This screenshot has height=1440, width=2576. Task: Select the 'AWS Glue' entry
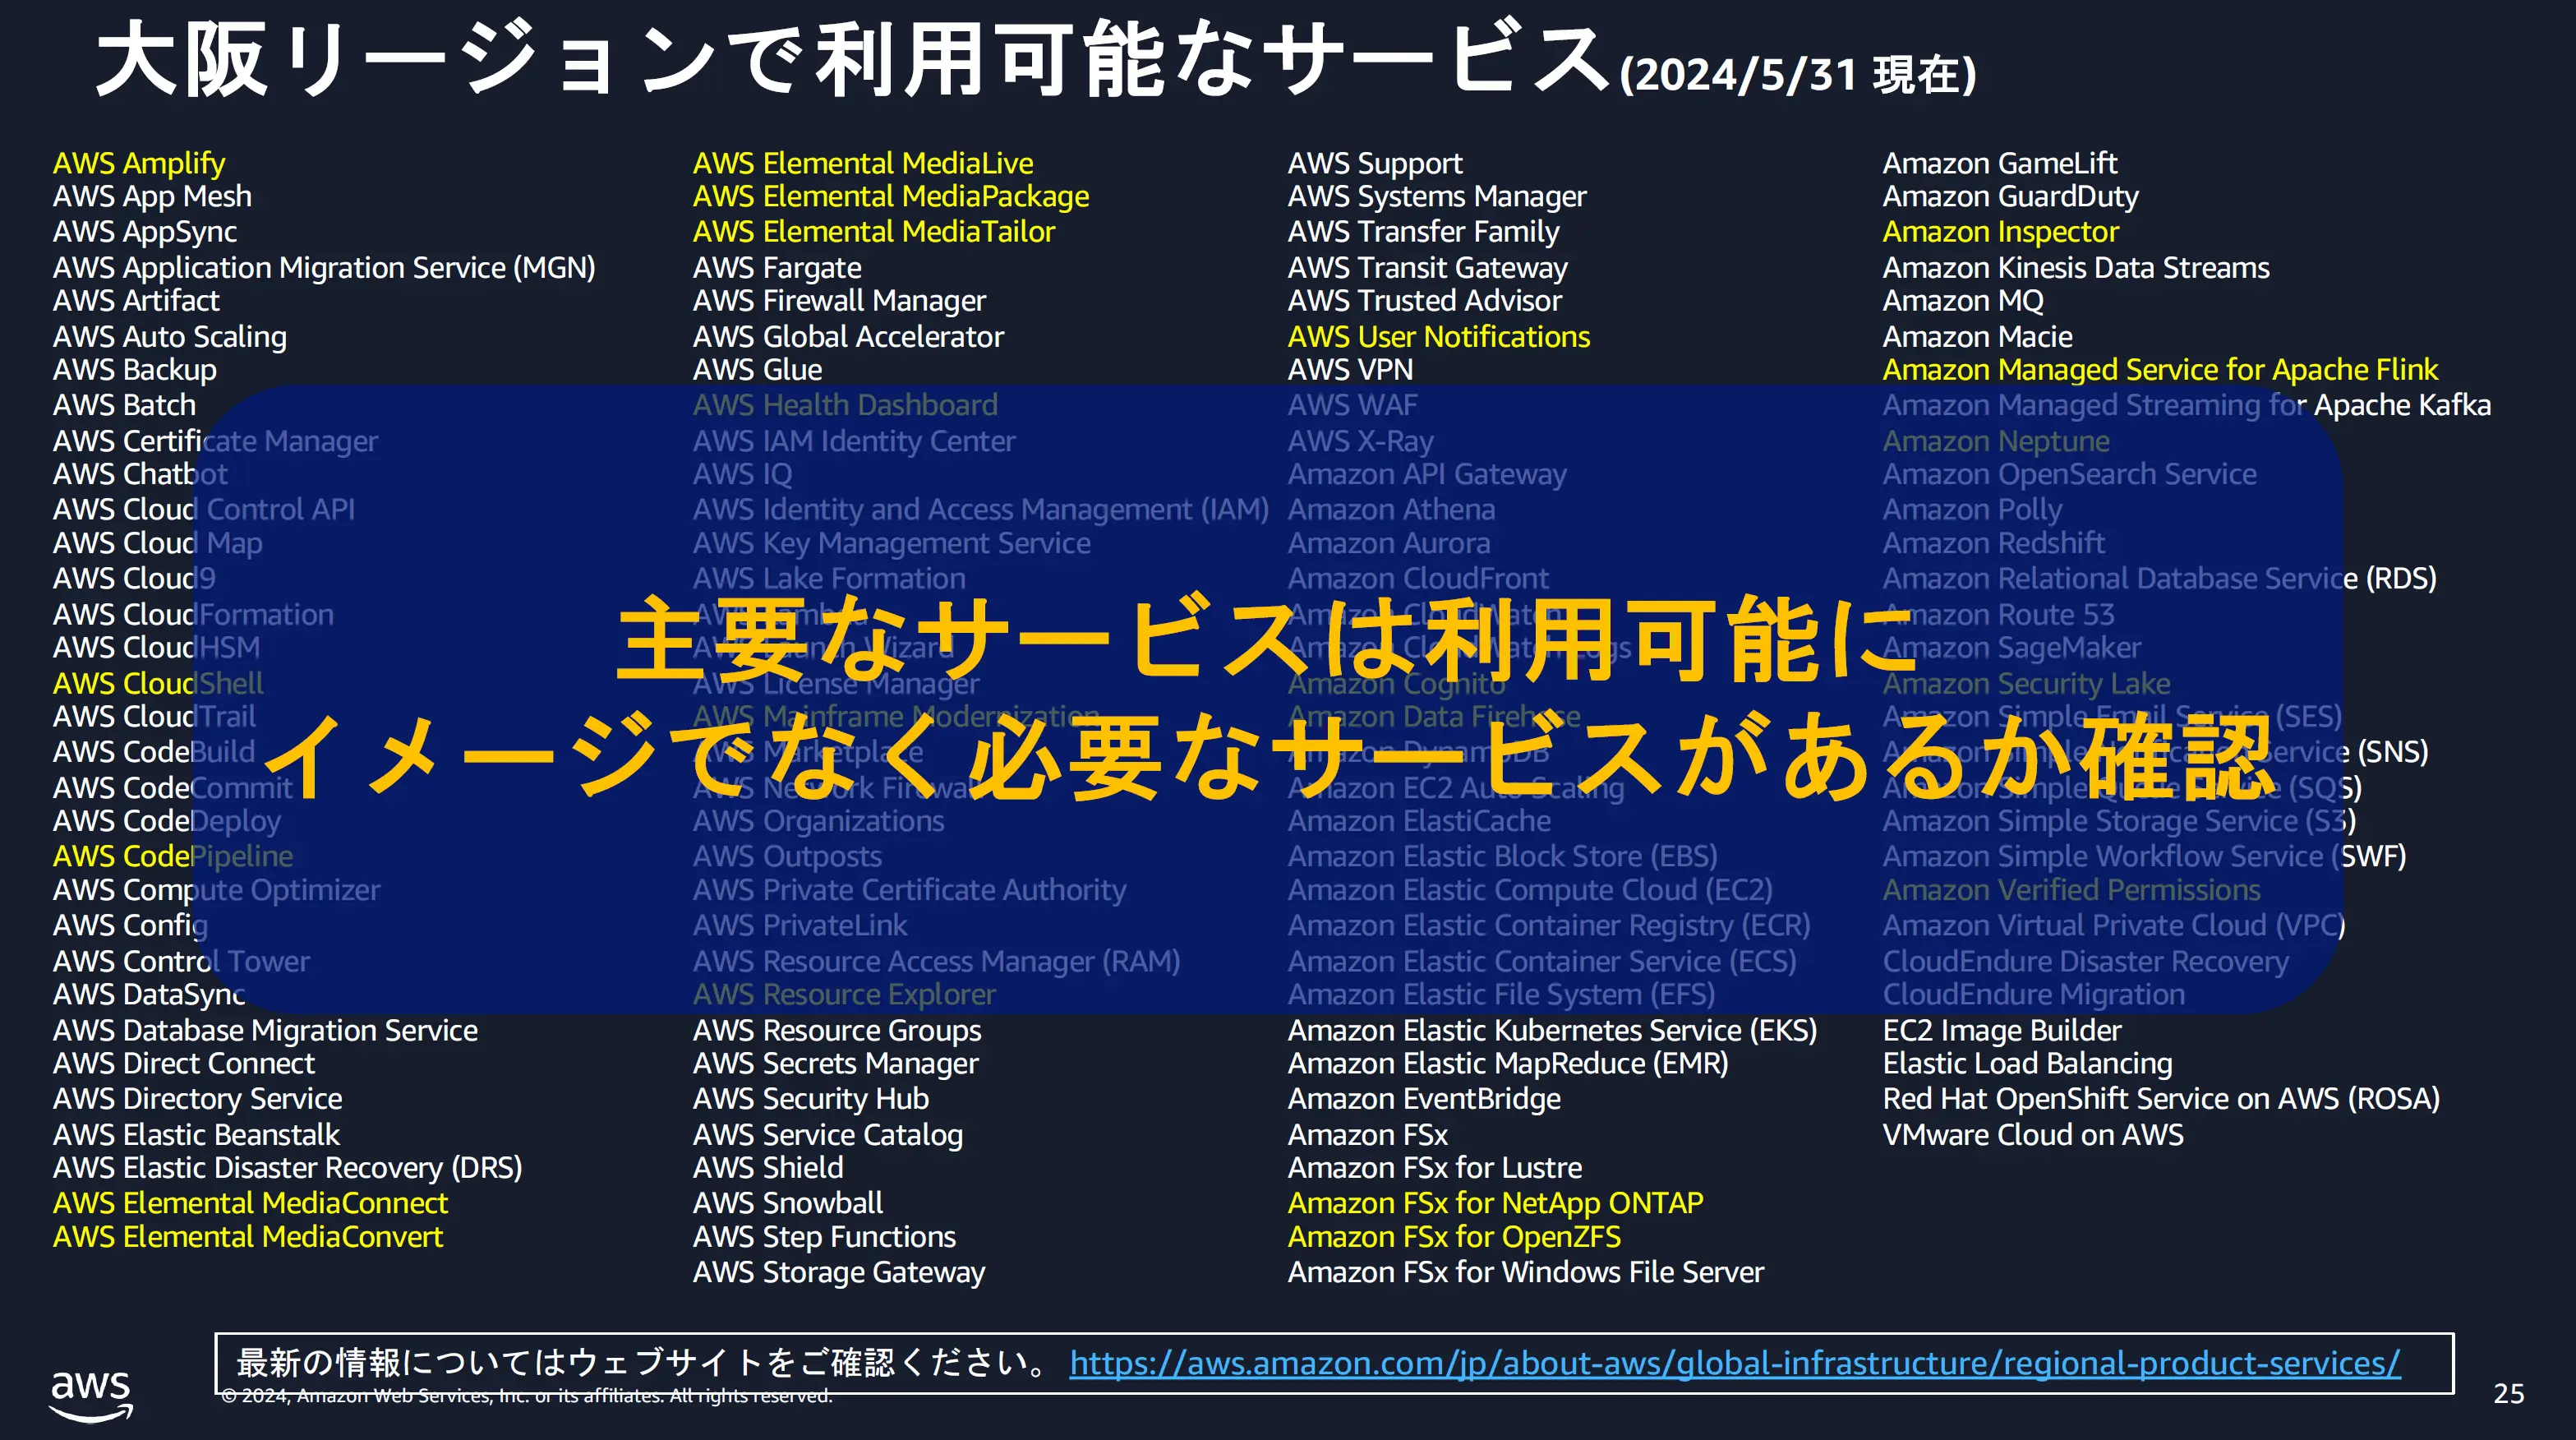757,370
